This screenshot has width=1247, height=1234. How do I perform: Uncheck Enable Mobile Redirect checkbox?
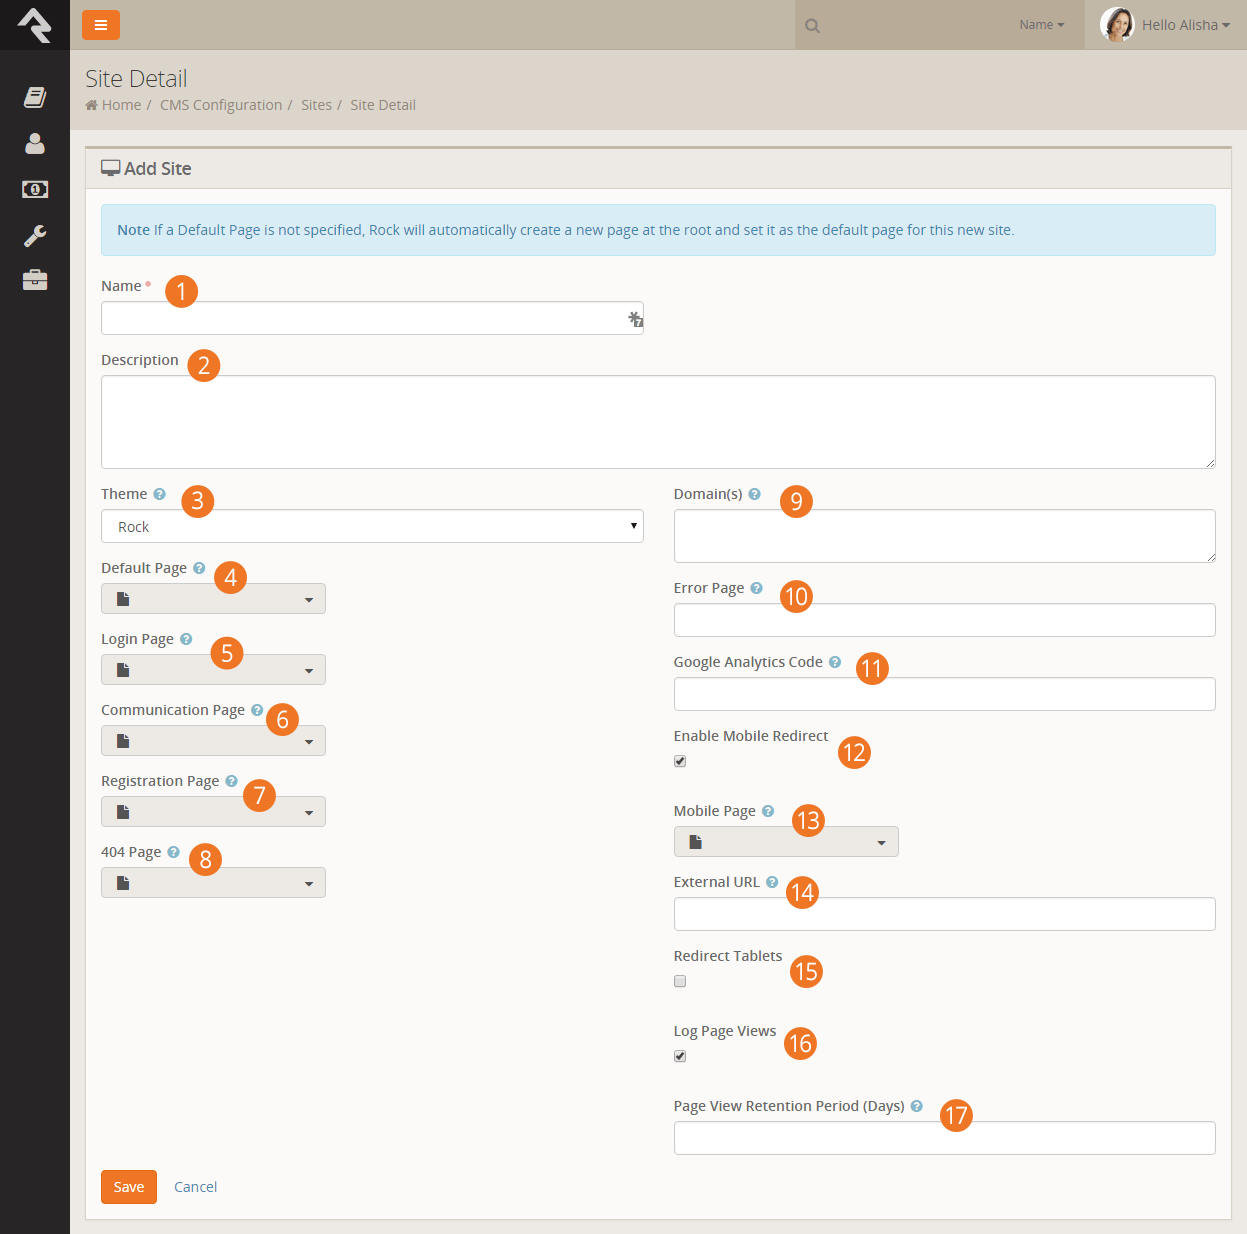point(680,761)
